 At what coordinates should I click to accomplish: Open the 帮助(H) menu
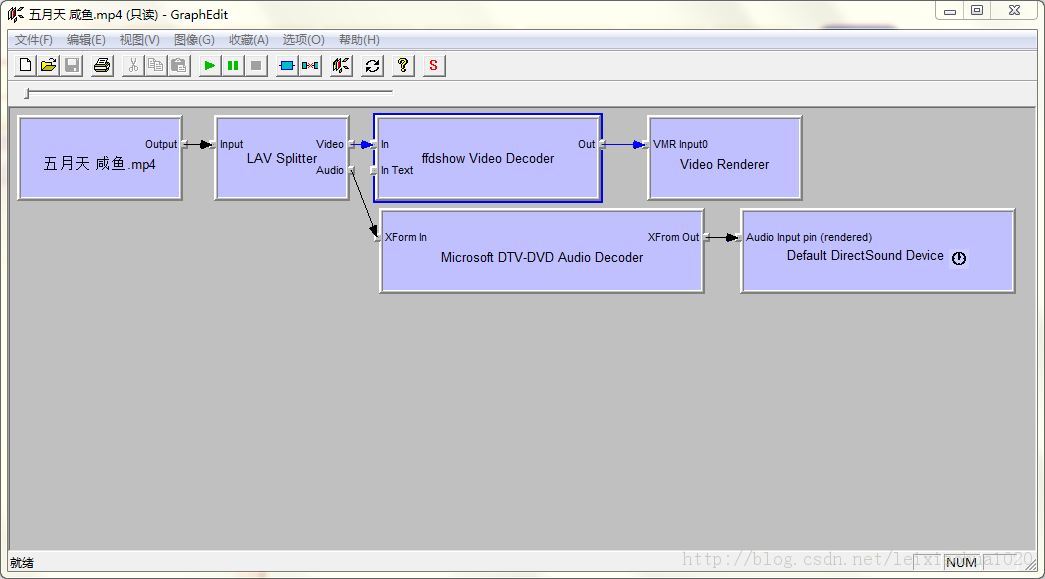click(359, 40)
